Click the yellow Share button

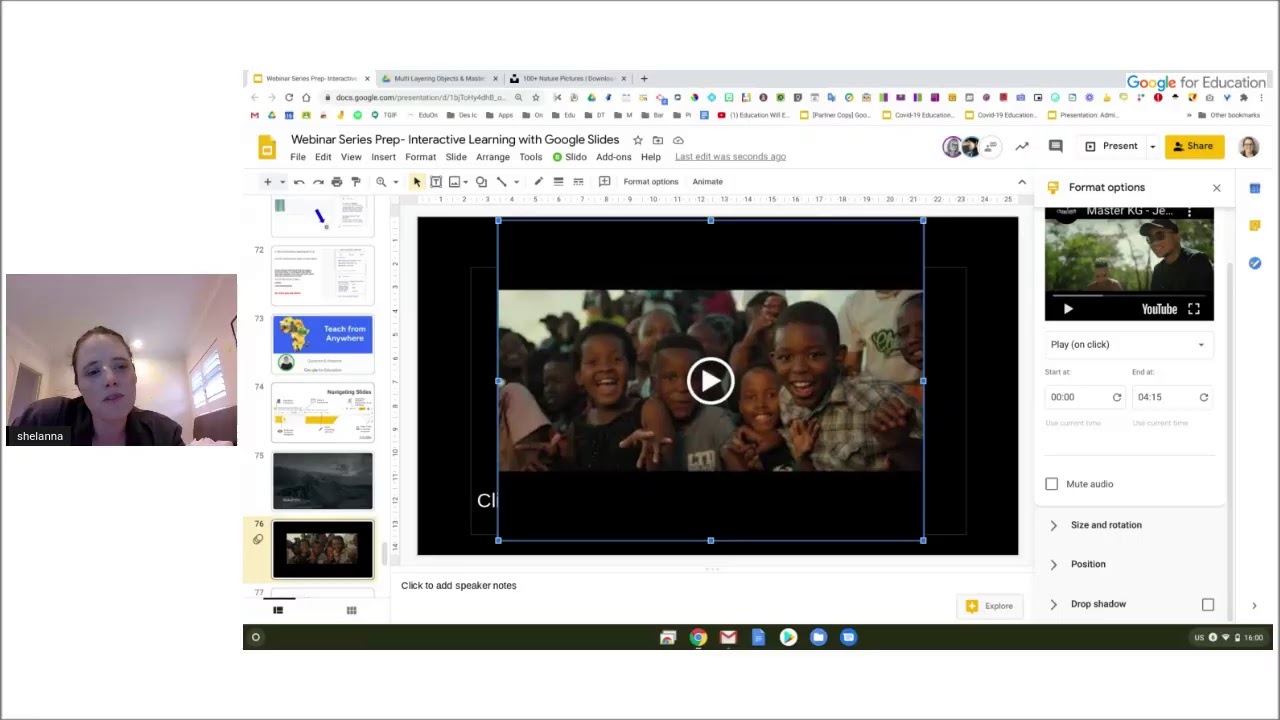pyautogui.click(x=1194, y=146)
